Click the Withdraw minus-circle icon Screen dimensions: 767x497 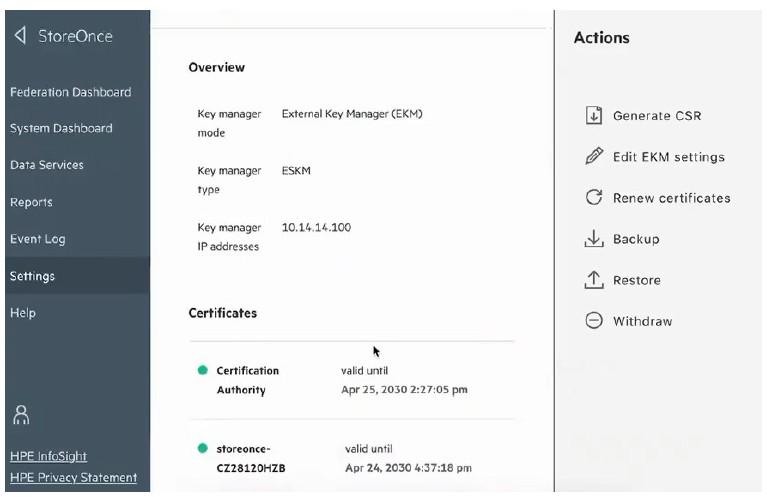pos(594,321)
